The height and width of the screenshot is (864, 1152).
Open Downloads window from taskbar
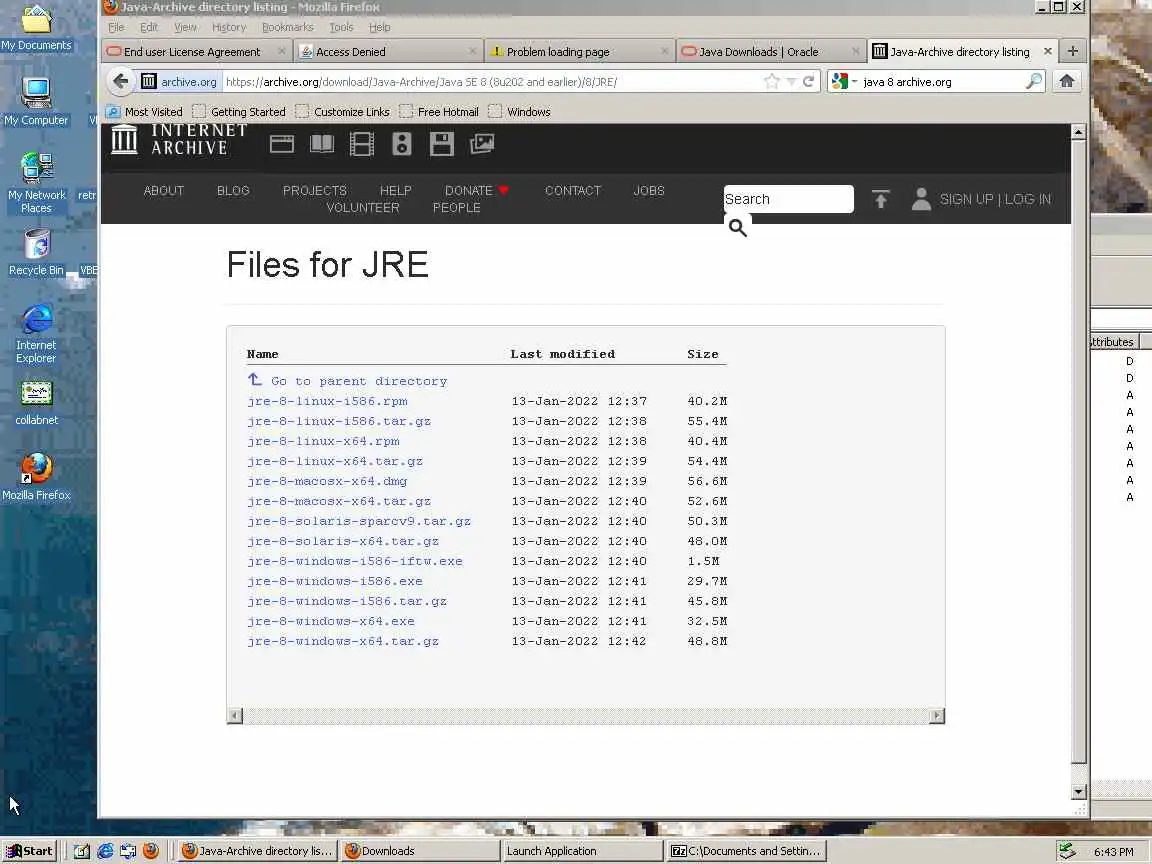tap(419, 851)
